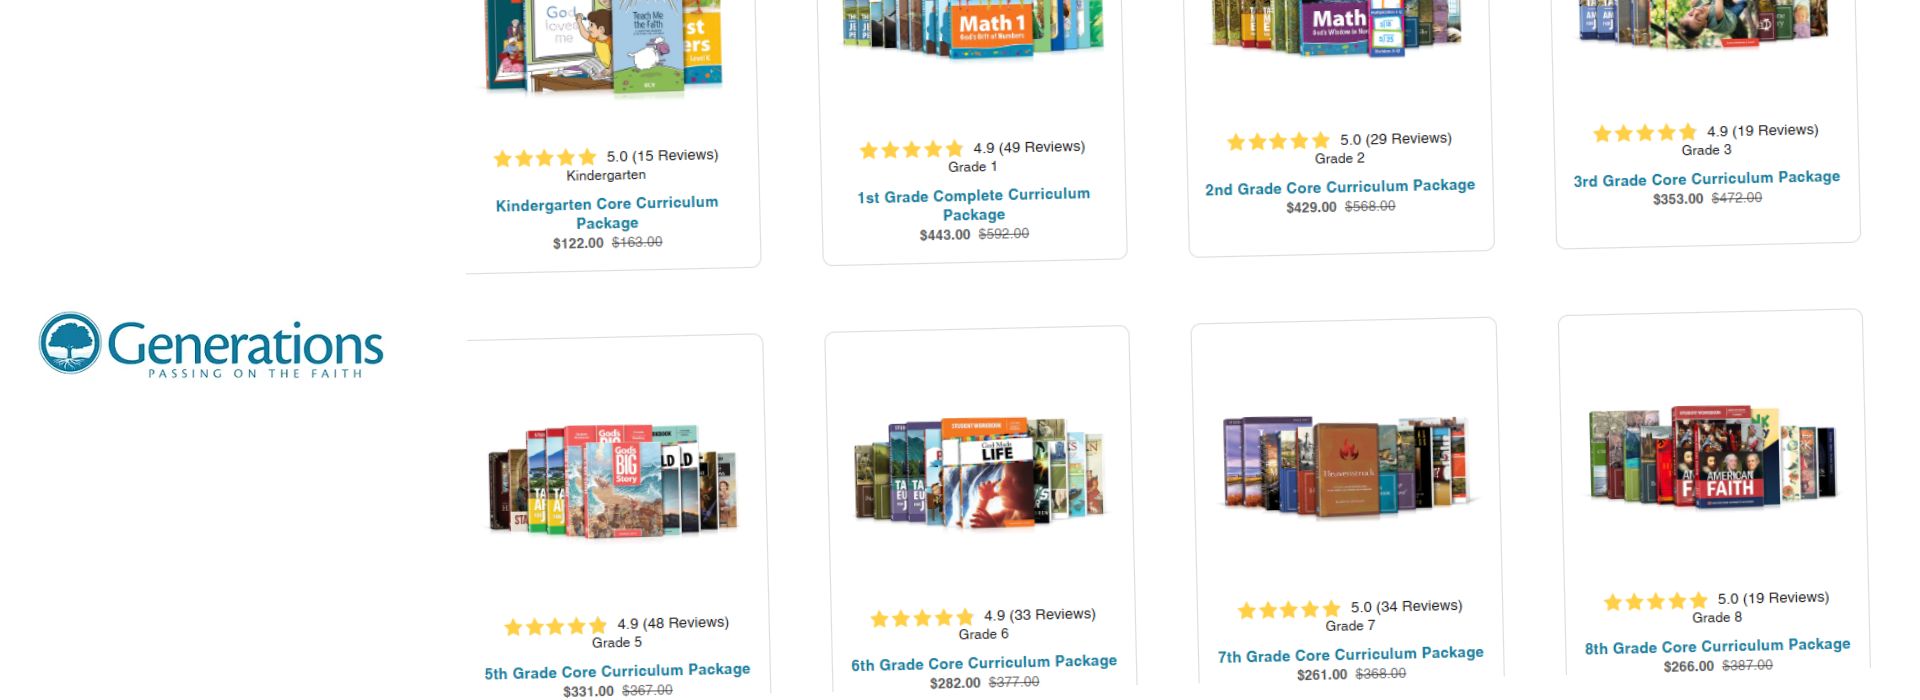Click the 6th grade stars with 33 Reviews
Viewport: 1920px width, 700px height.
pos(983,617)
